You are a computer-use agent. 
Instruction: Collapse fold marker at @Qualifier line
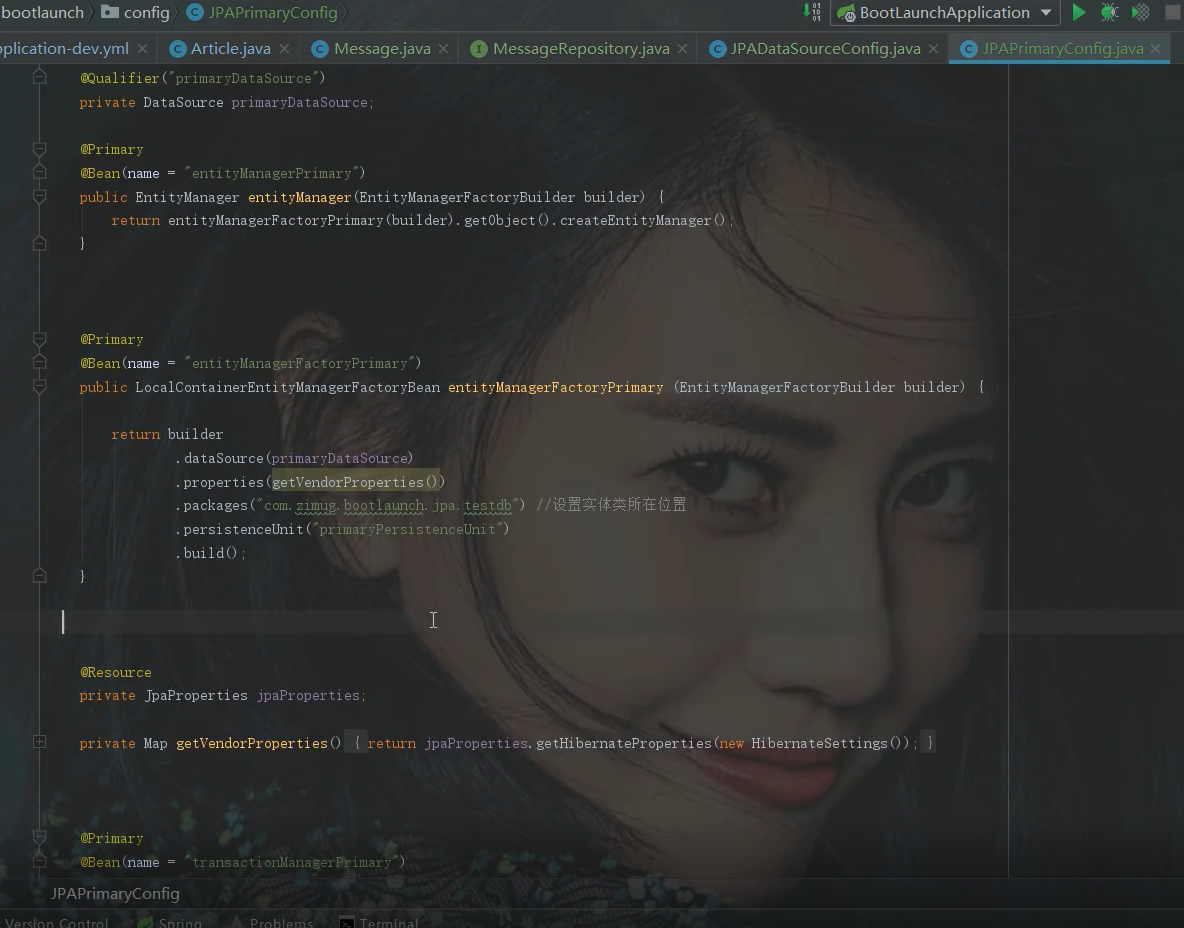click(40, 77)
